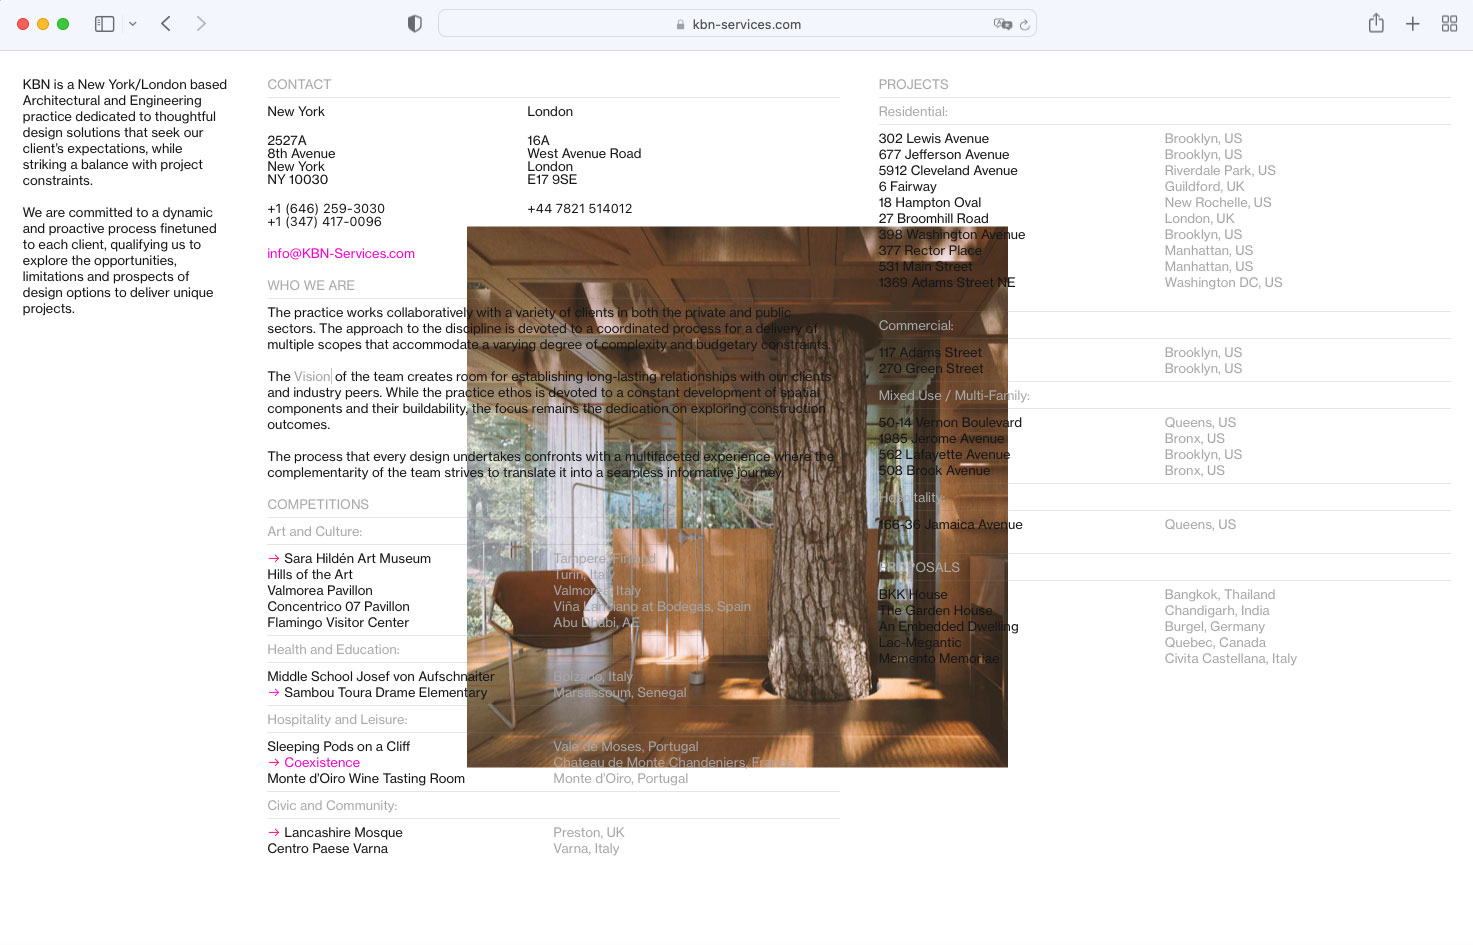Viewport: 1473px width, 945px height.
Task: Click Civita Castellana, Italy location
Action: [x=1230, y=659]
